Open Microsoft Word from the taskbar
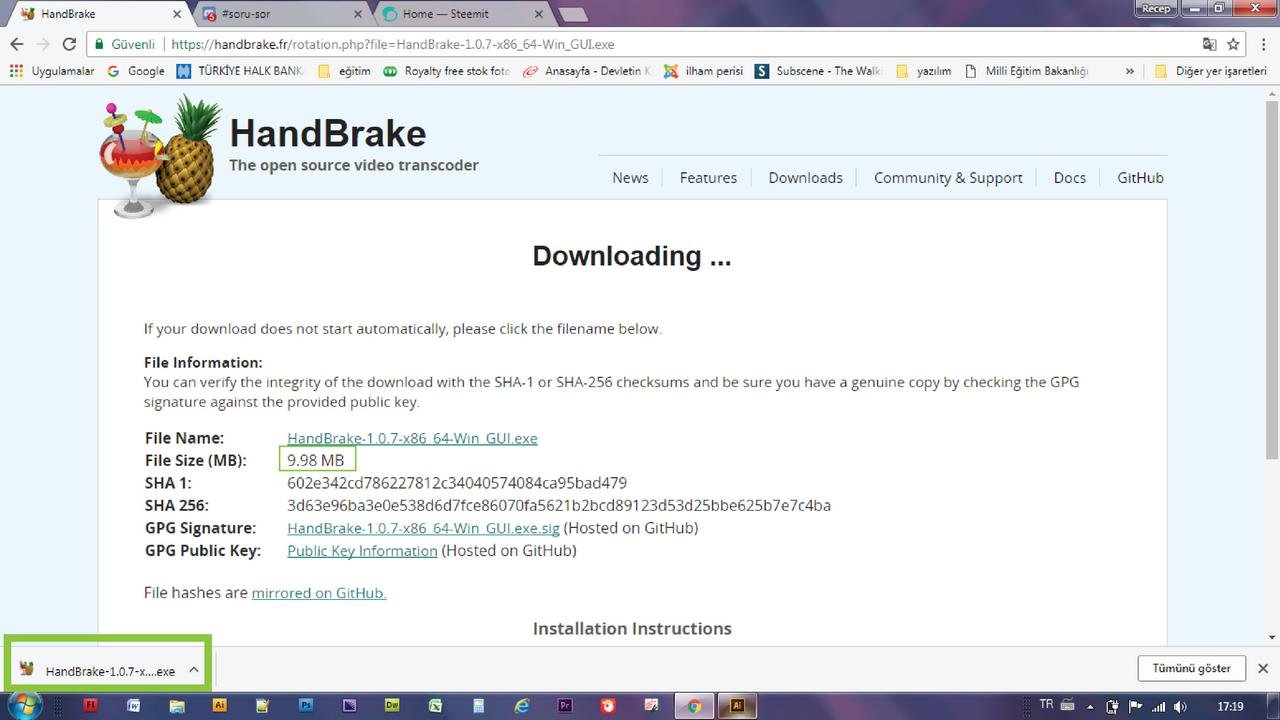The image size is (1280, 720). coord(134,705)
